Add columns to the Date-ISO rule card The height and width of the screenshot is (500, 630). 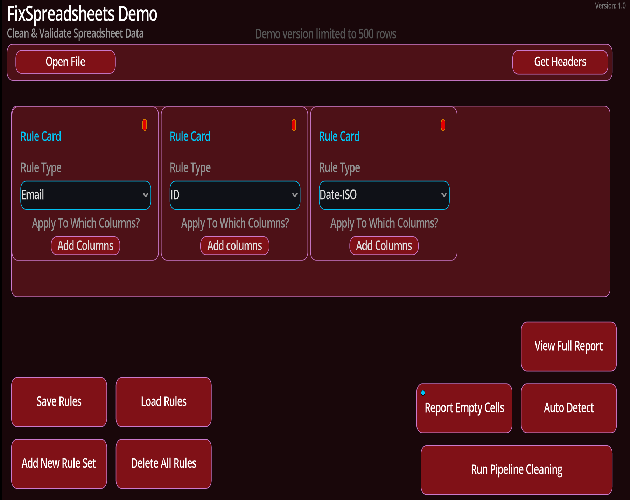pyautogui.click(x=384, y=246)
